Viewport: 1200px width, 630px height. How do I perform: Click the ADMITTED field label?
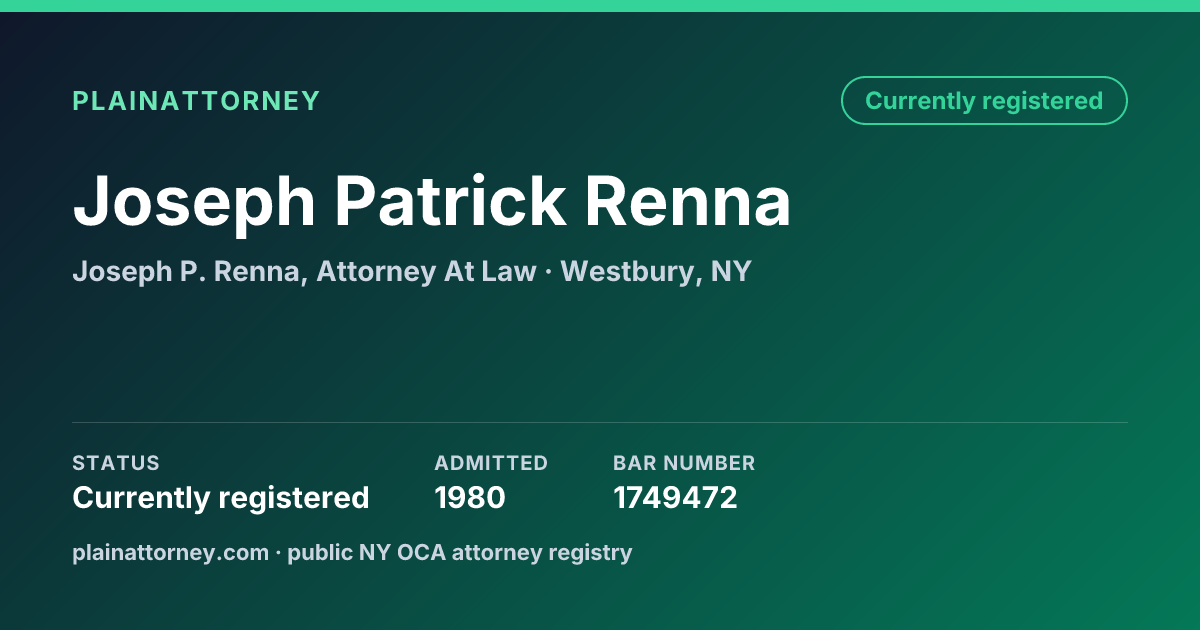[x=491, y=463]
